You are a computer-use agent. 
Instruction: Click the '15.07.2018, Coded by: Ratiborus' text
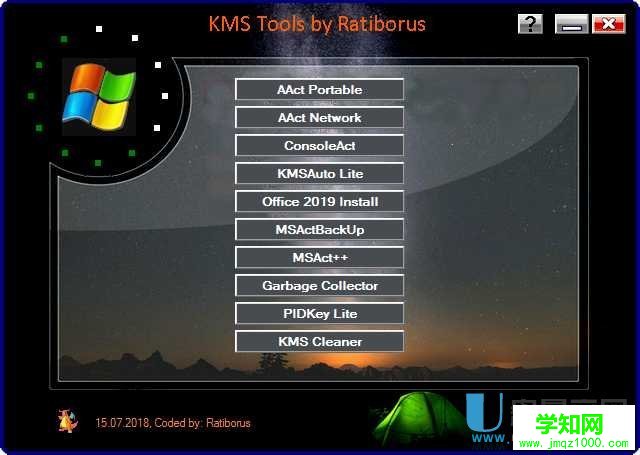pos(173,423)
